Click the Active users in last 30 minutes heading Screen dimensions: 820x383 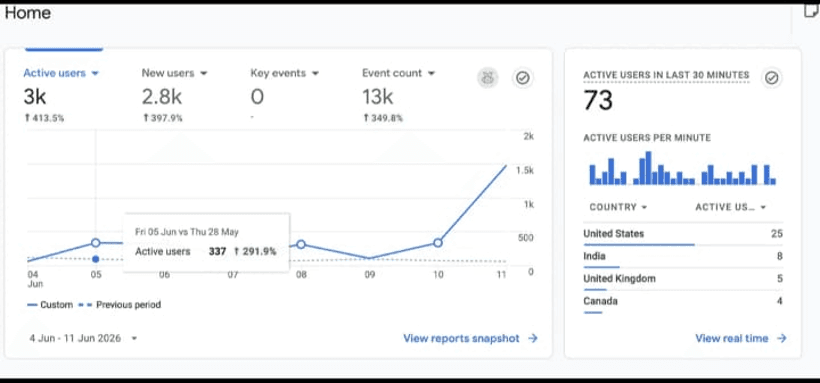click(666, 75)
